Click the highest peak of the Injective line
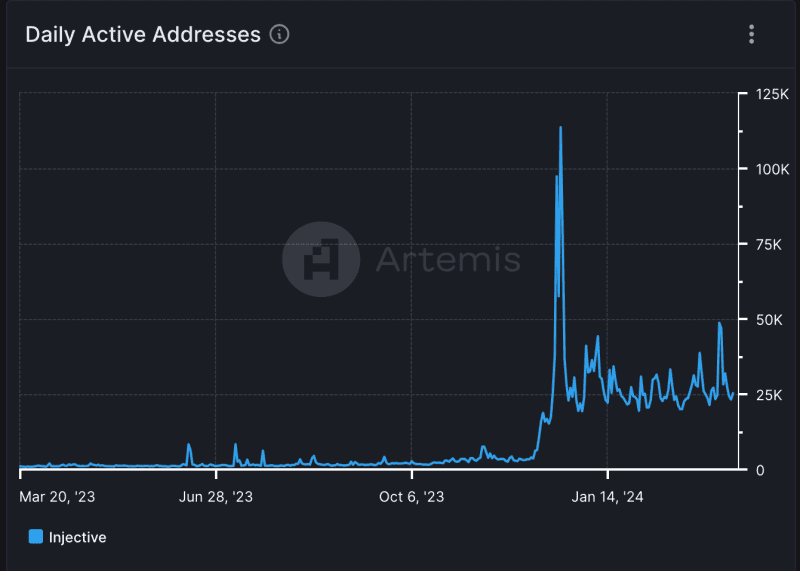Screen dimensions: 800x571 pyautogui.click(x=561, y=128)
